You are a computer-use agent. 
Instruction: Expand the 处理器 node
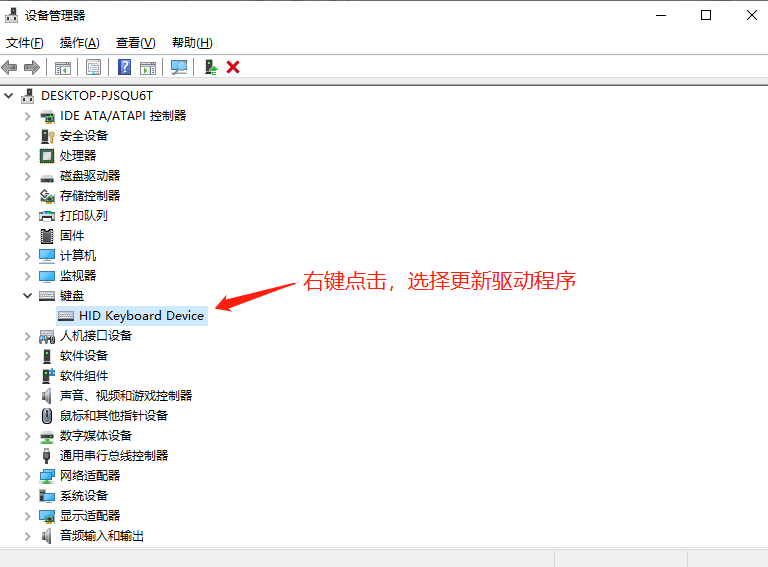click(x=28, y=156)
